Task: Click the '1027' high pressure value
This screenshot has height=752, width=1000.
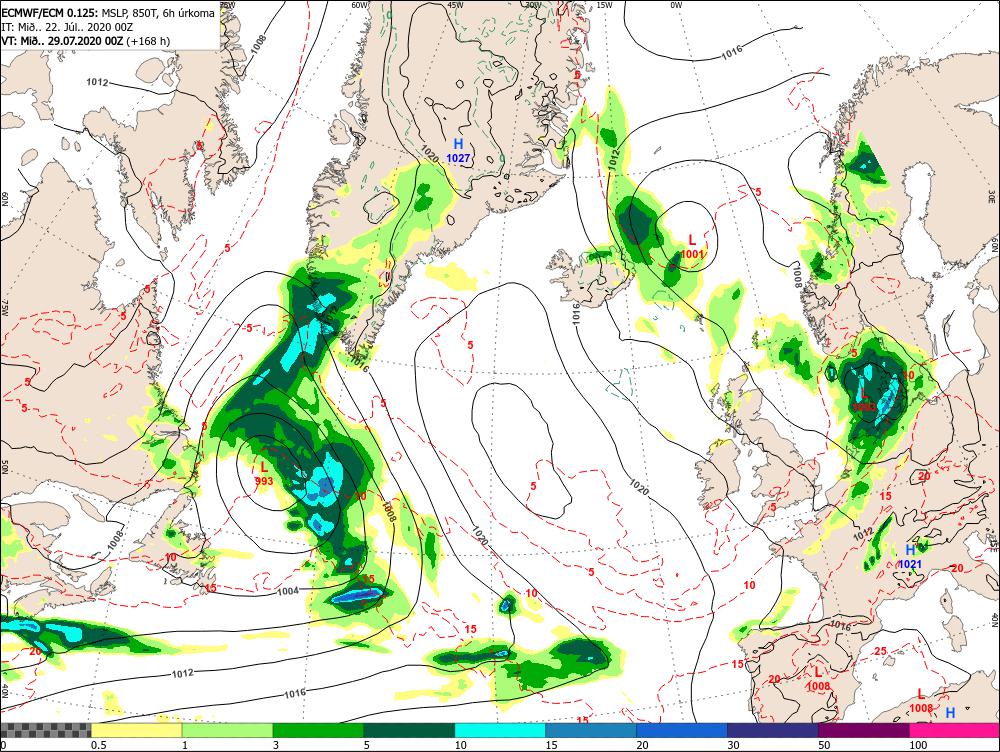Action: 458,158
